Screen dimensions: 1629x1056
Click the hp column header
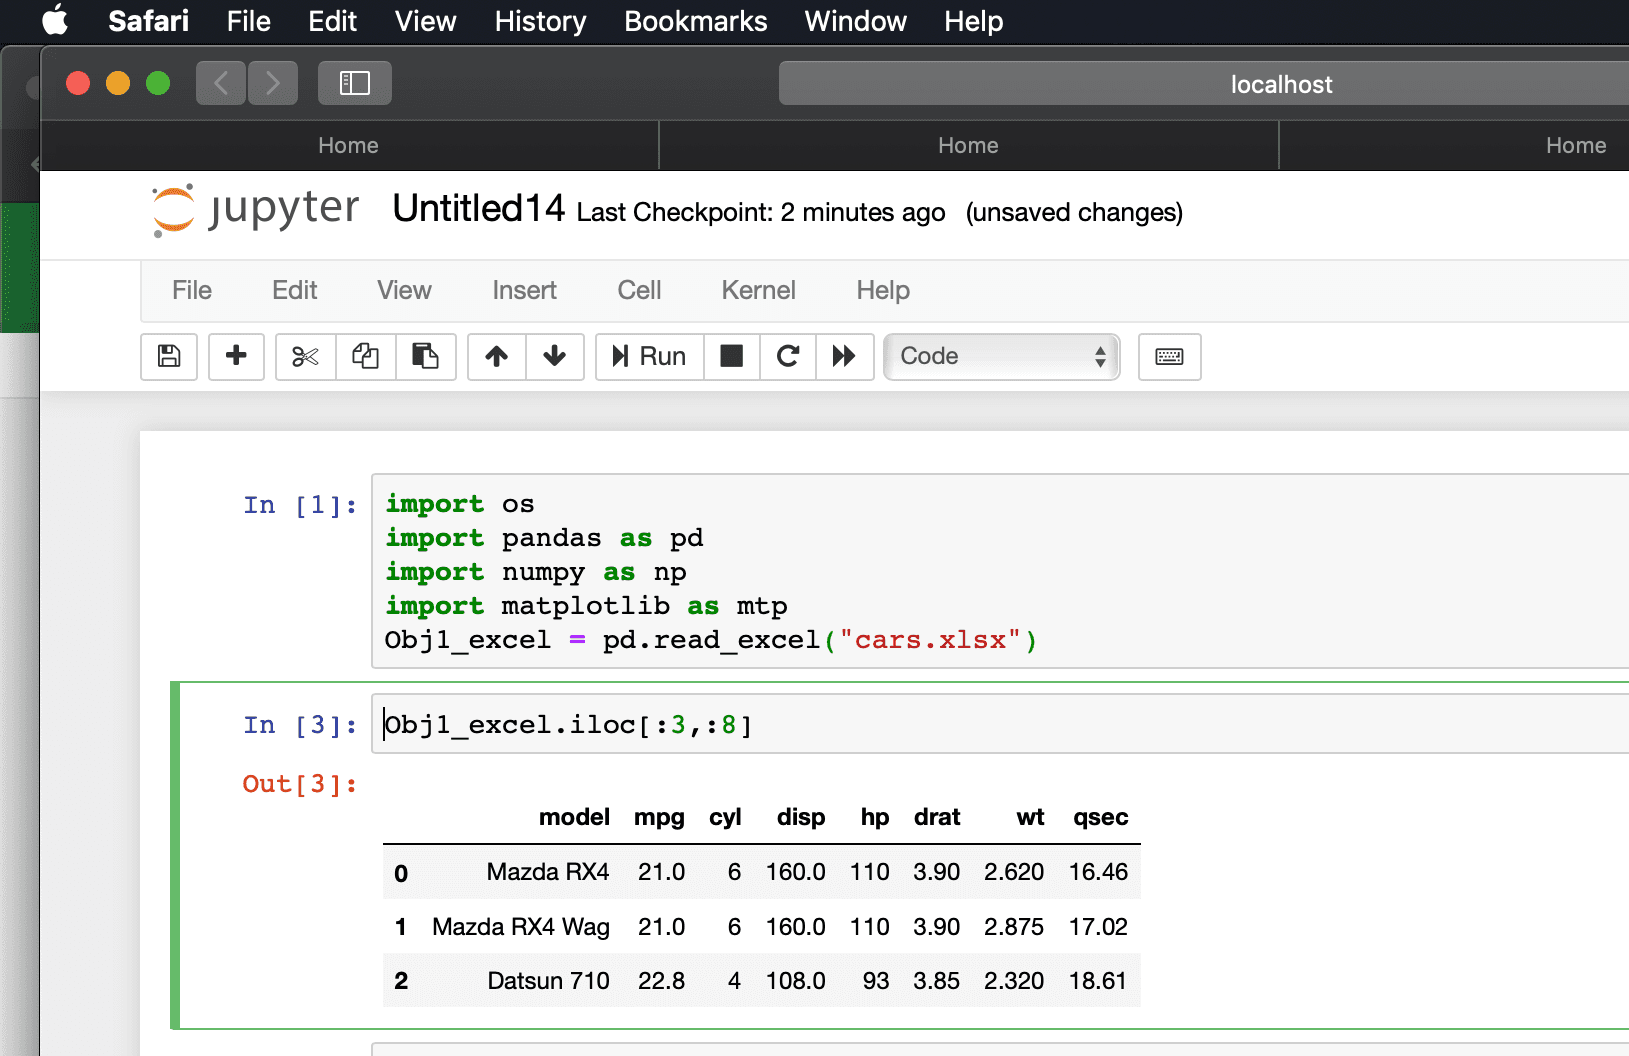[875, 817]
